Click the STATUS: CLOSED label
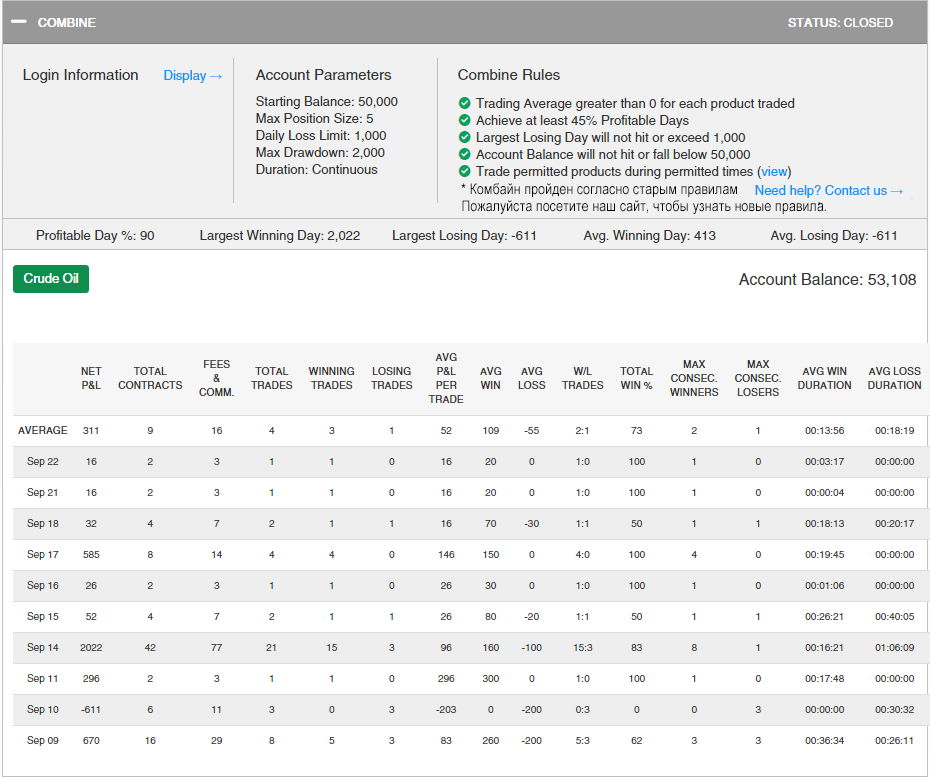The width and height of the screenshot is (930, 777). (840, 22)
